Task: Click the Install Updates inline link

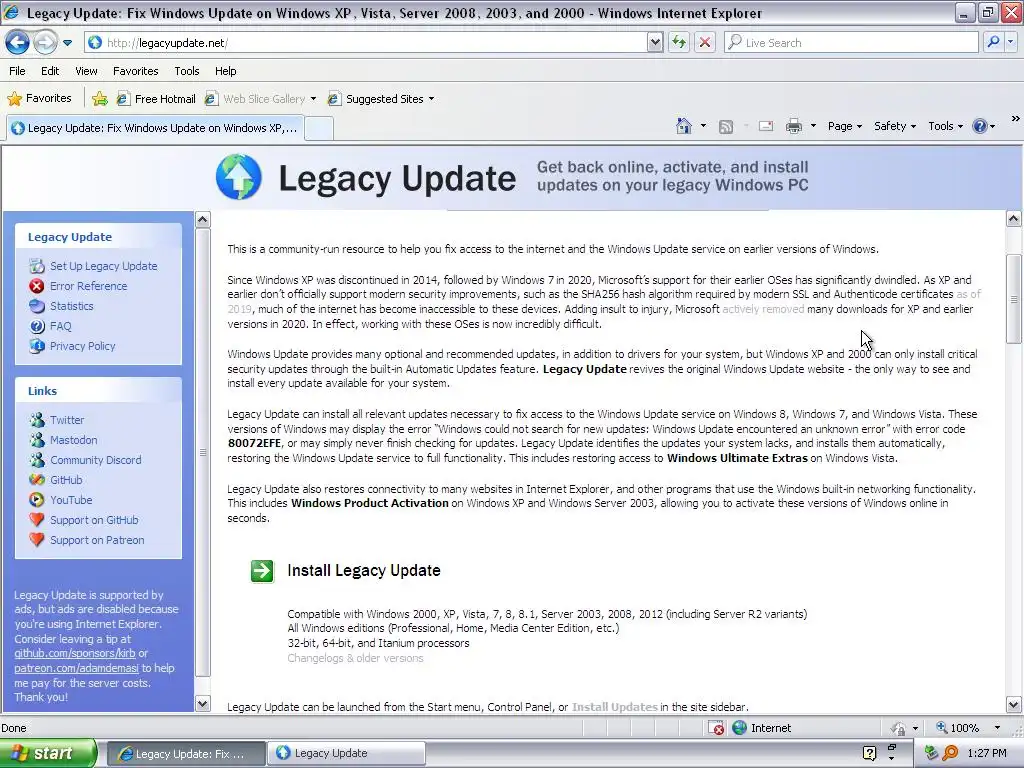Action: [x=615, y=707]
